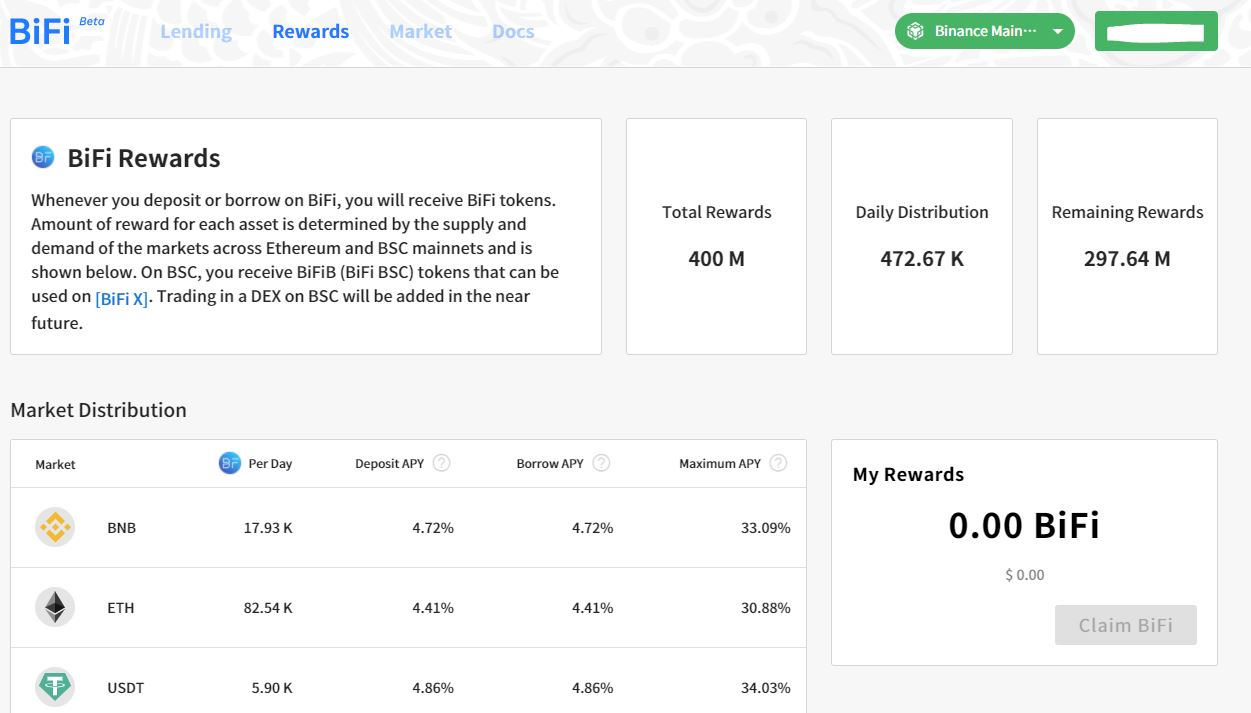This screenshot has height=713, width=1251.
Task: Click USDT per day value 5.90 K
Action: (272, 687)
